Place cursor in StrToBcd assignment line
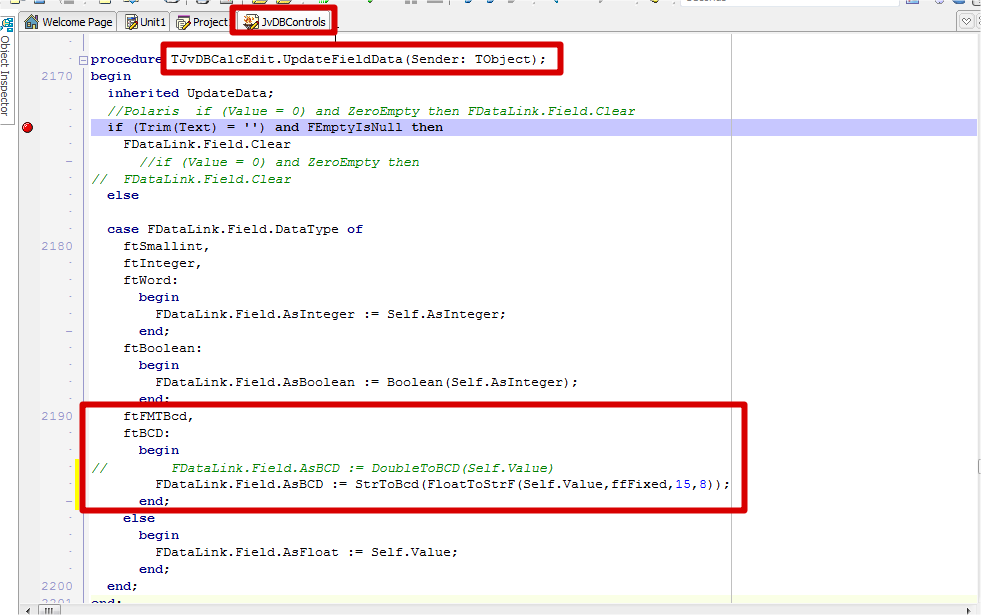Image resolution: width=981 pixels, height=615 pixels. (442, 484)
